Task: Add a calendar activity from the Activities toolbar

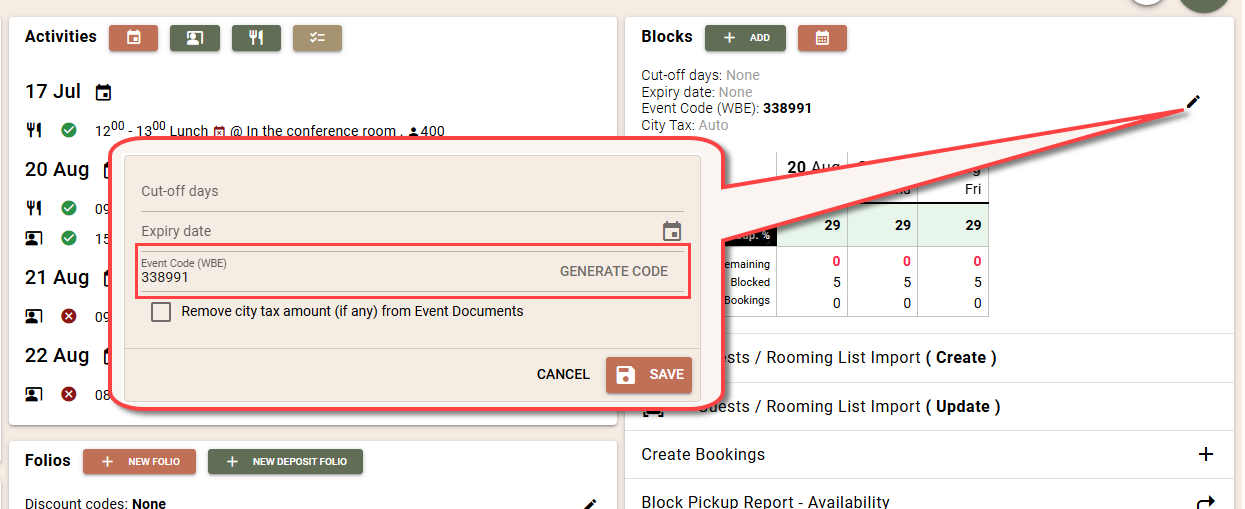Action: click(x=134, y=38)
